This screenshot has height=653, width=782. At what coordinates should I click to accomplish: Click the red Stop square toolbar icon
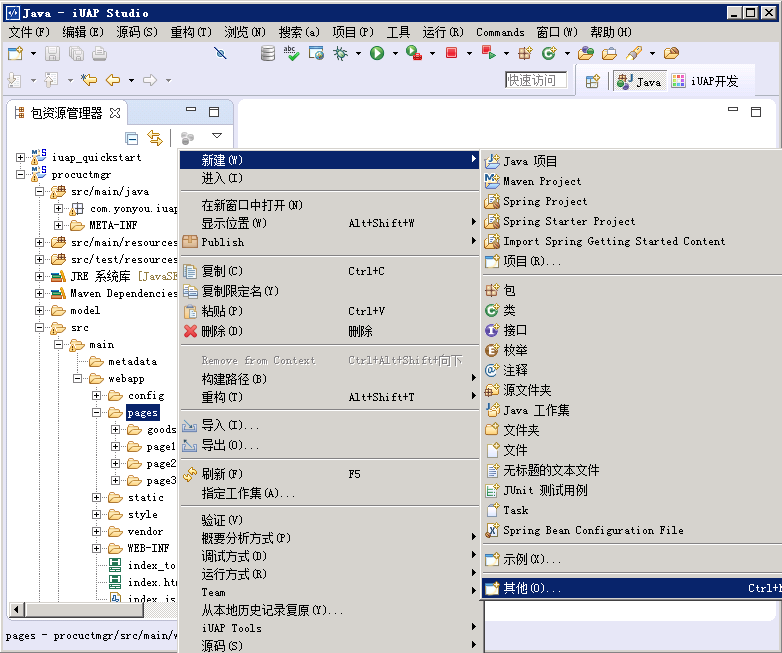tap(452, 53)
